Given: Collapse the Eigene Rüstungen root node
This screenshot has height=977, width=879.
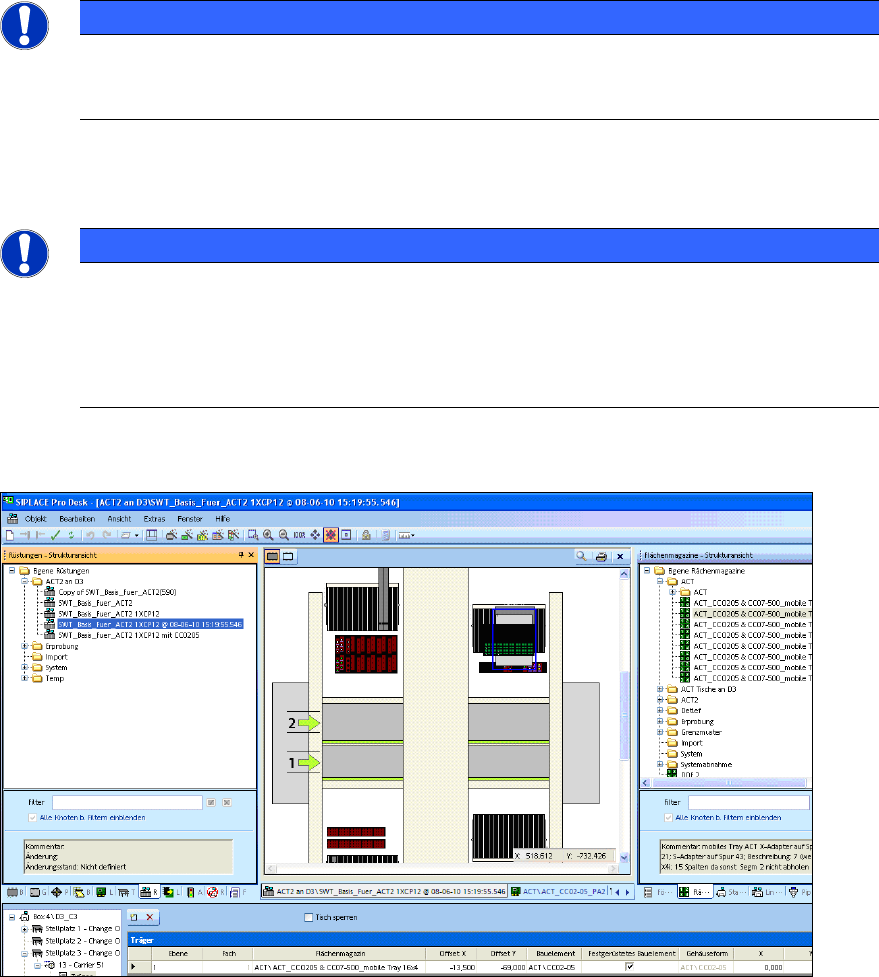Looking at the screenshot, I should [12, 570].
